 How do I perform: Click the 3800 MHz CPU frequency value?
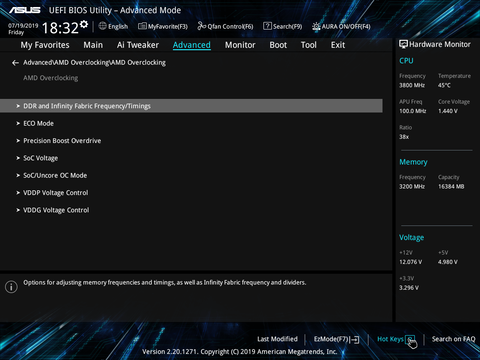[x=412, y=85]
